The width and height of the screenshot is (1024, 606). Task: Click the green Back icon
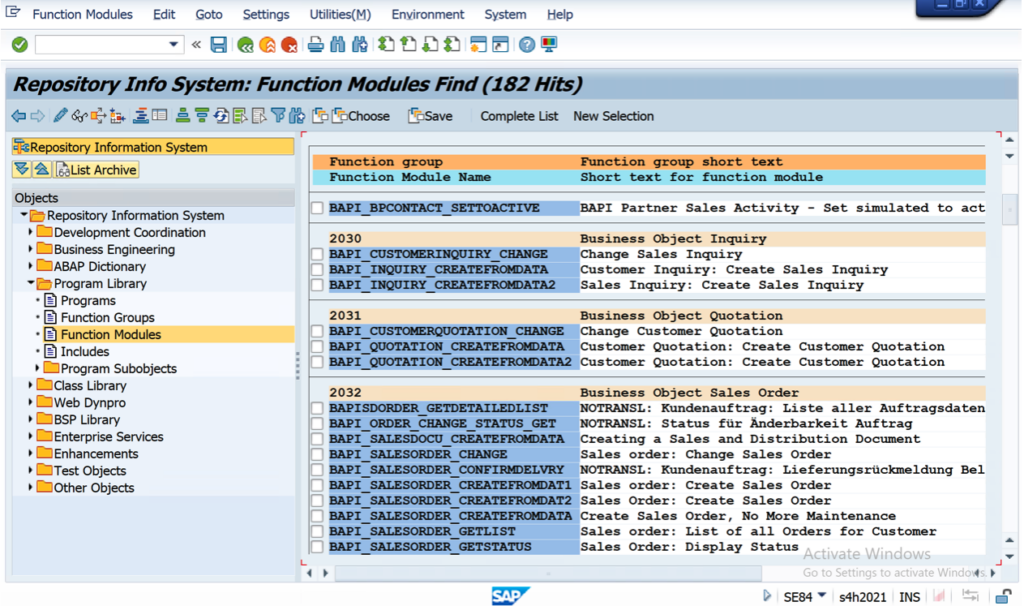[246, 44]
